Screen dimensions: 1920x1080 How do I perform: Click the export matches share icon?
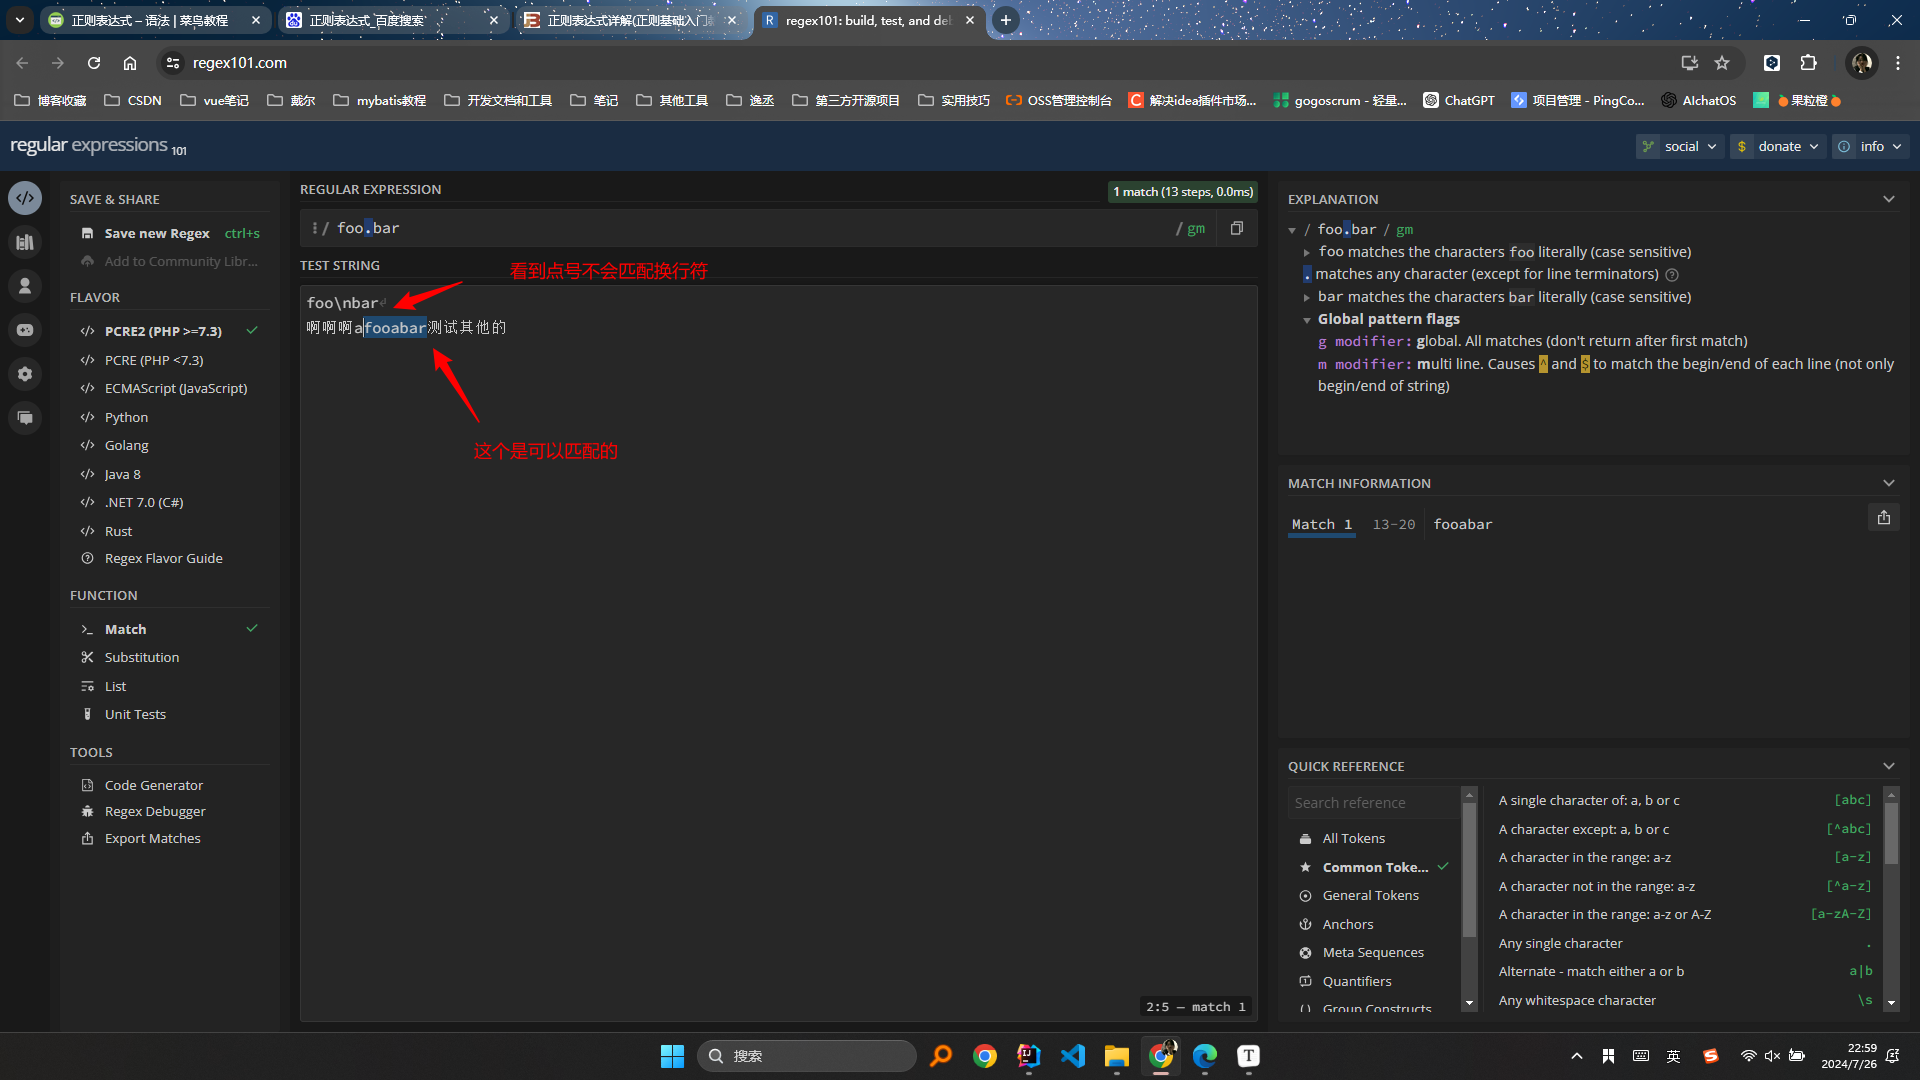pos(1883,518)
